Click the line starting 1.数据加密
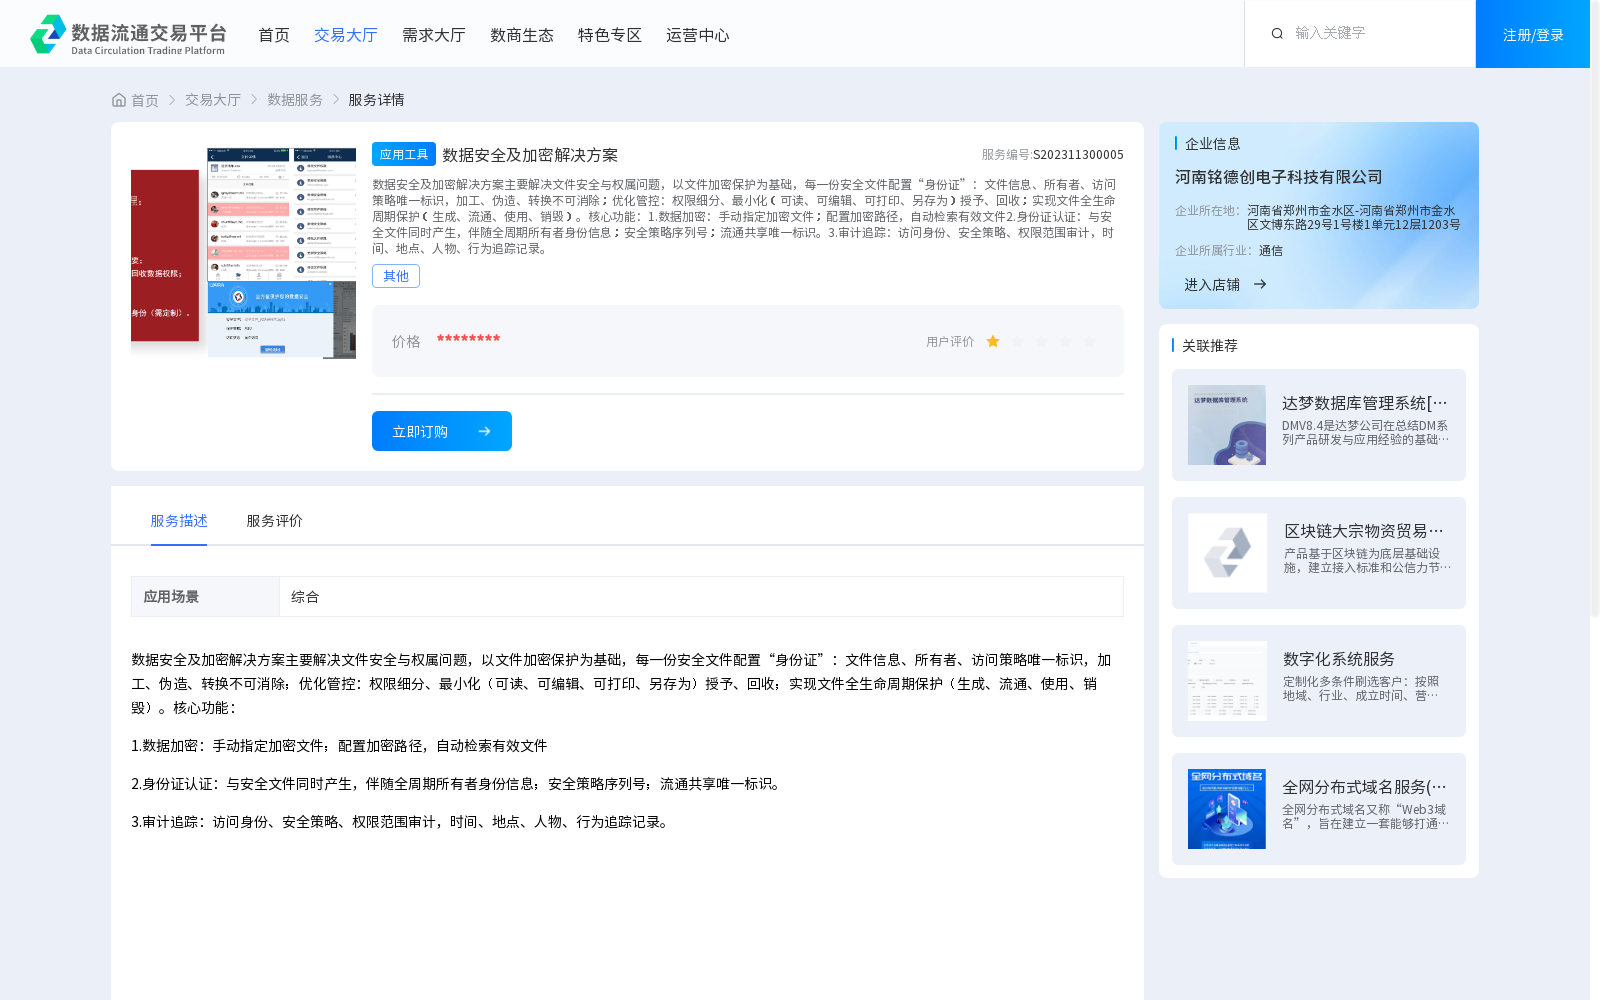 click(339, 746)
